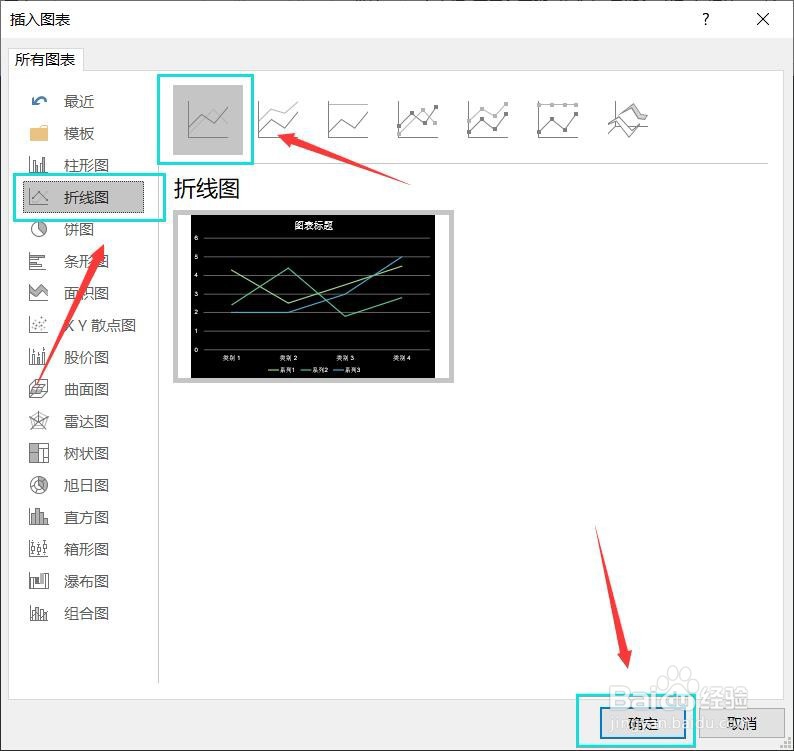Choose 瀑布图 from the chart types
794x751 pixels.
pos(86,581)
